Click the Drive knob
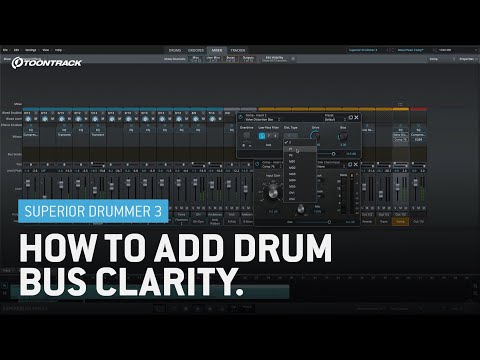This screenshot has width=480, height=360. (x=315, y=136)
